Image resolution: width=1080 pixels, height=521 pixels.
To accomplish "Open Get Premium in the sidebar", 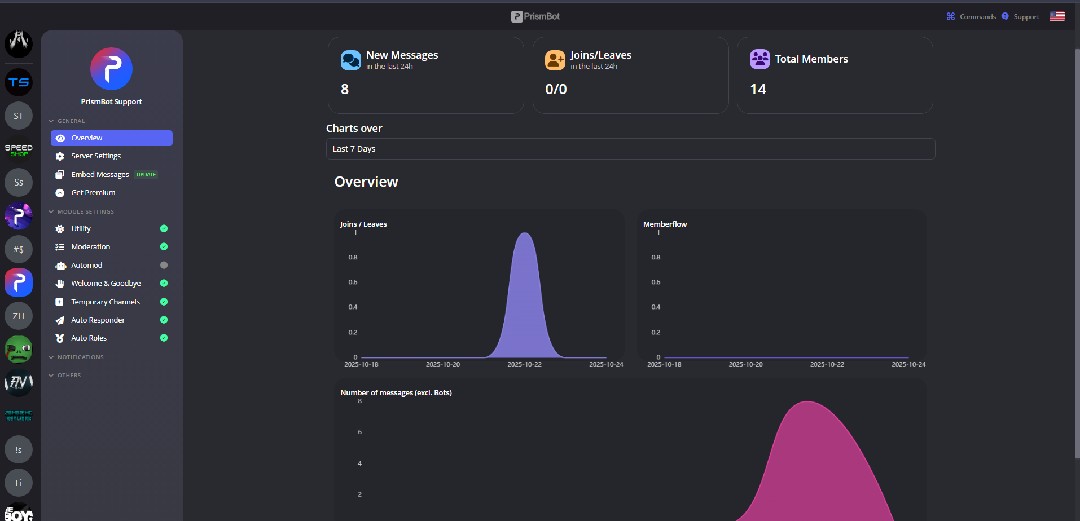I will coord(93,193).
